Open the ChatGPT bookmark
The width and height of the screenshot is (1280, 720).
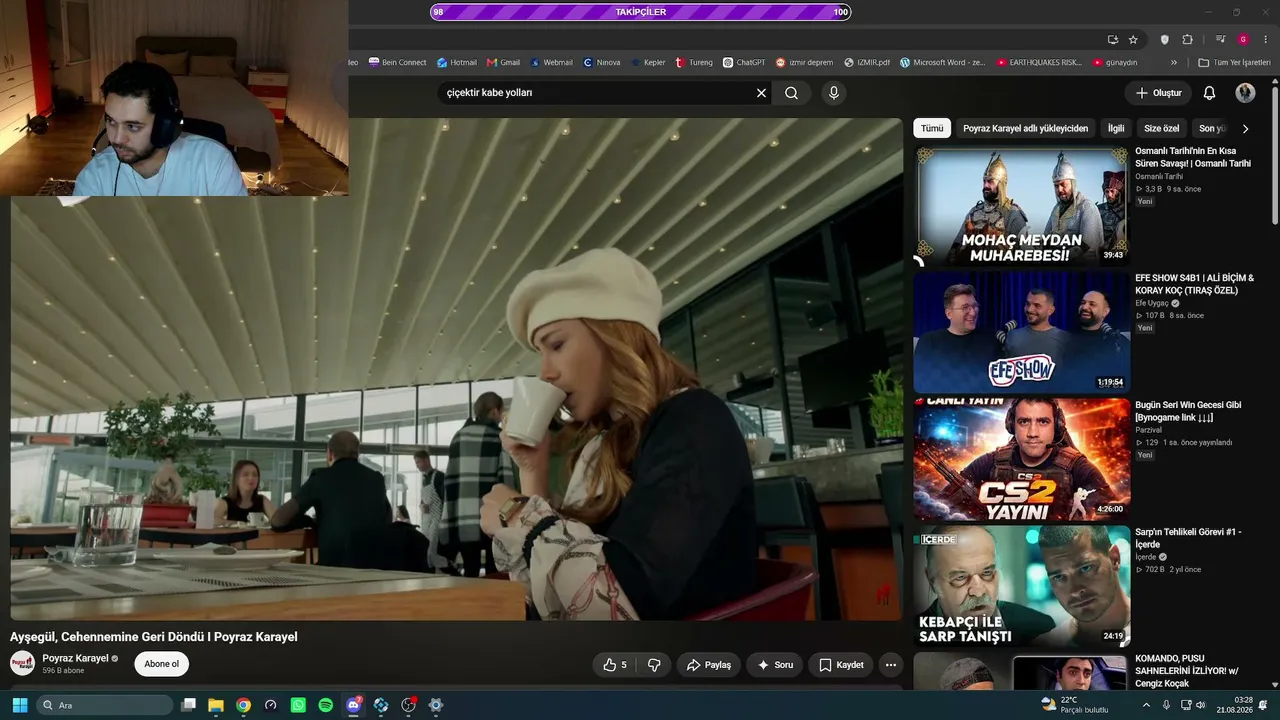tap(744, 62)
